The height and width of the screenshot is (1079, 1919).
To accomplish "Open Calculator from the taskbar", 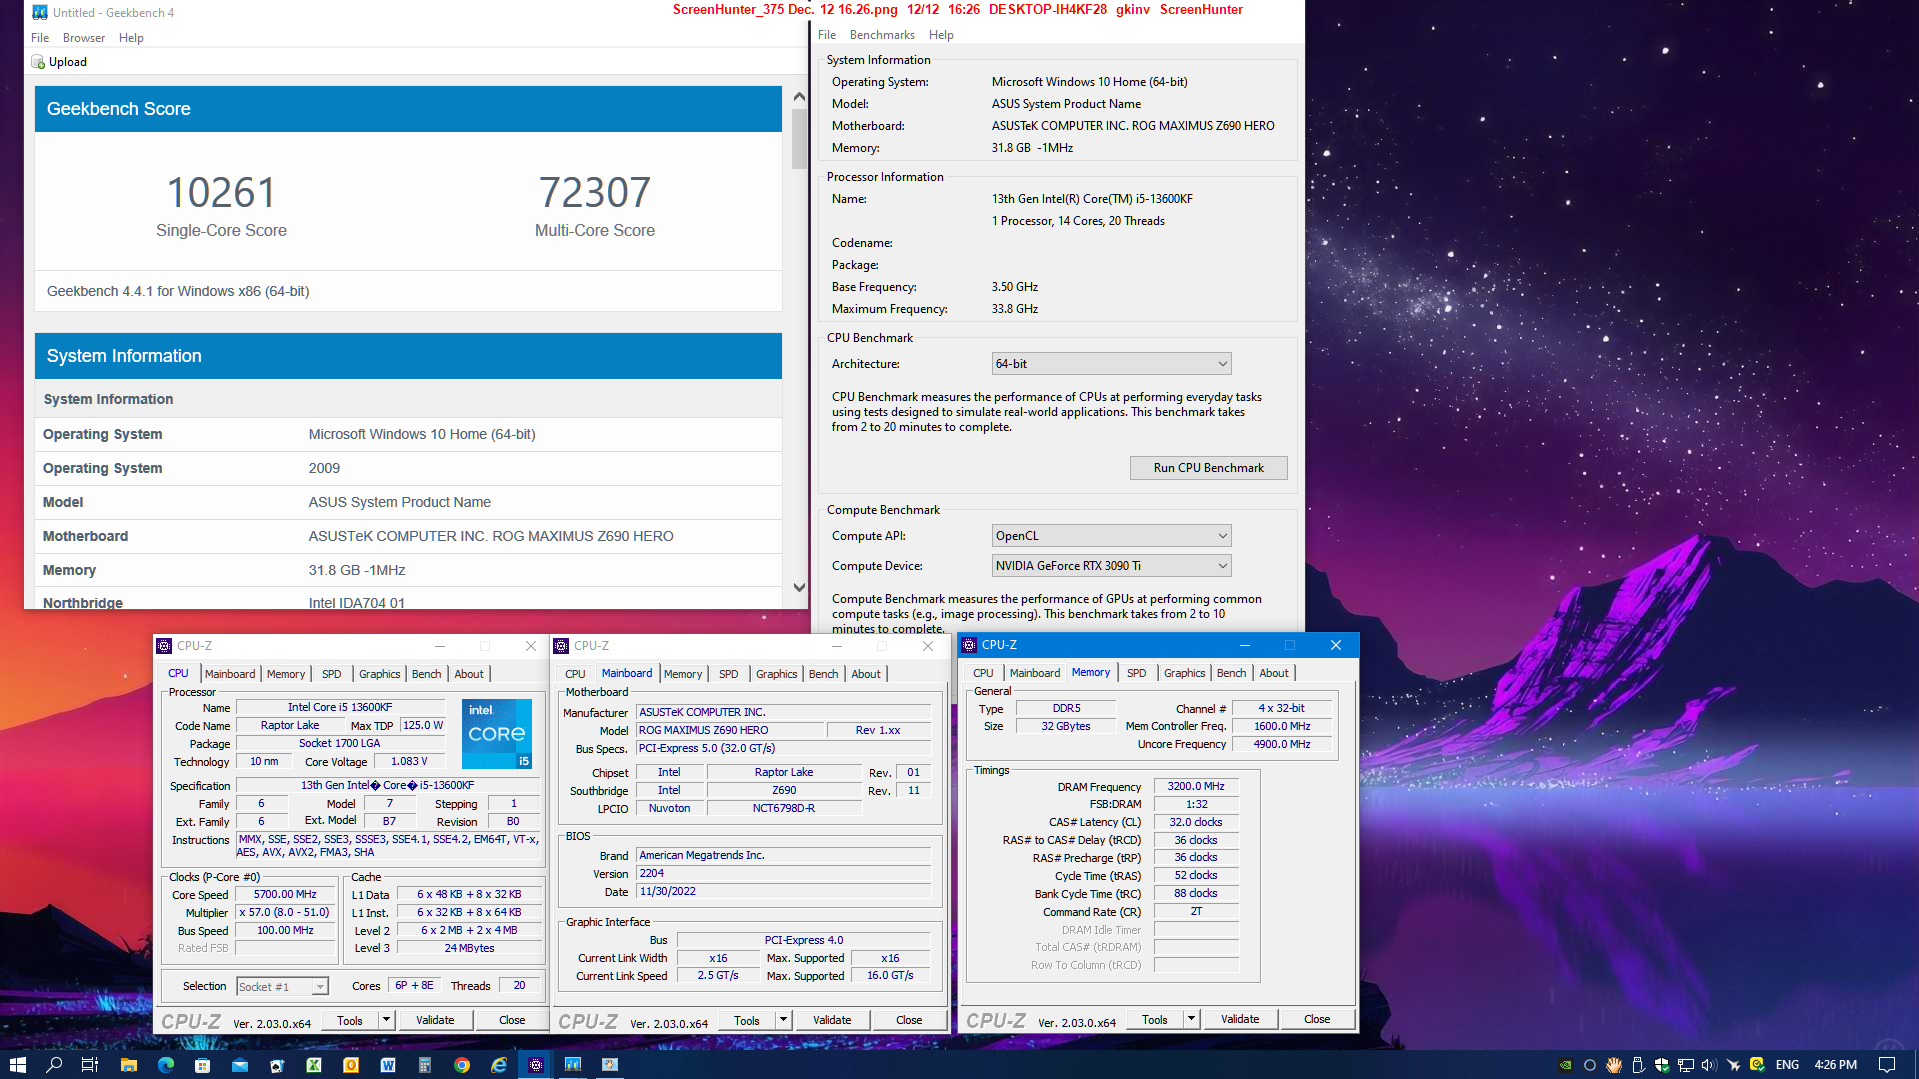I will pos(425,1065).
